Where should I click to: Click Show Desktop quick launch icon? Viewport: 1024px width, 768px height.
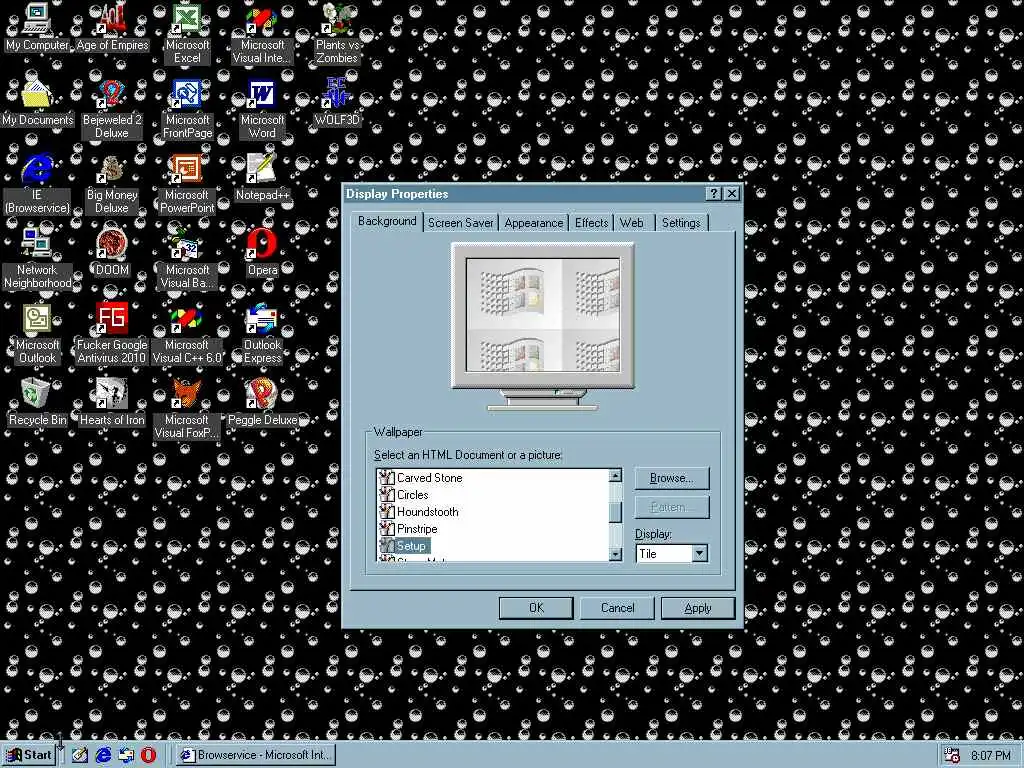point(80,755)
